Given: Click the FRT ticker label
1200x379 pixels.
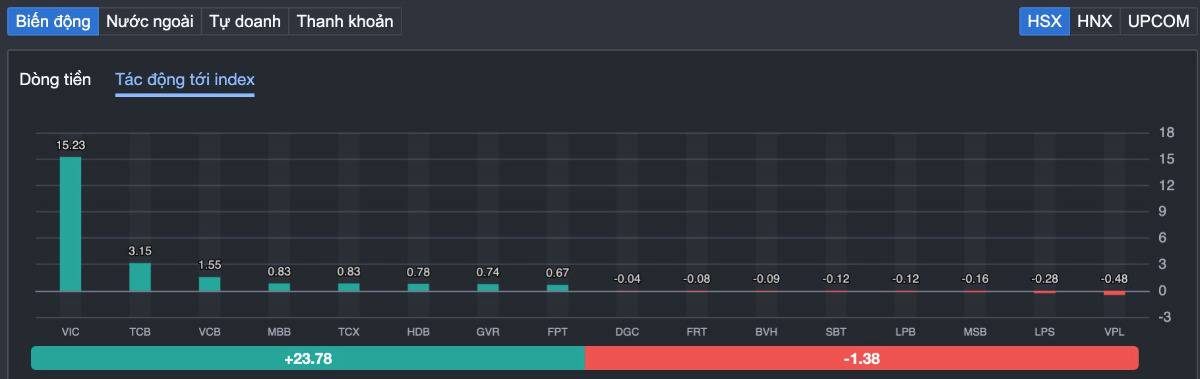Looking at the screenshot, I should tap(696, 331).
